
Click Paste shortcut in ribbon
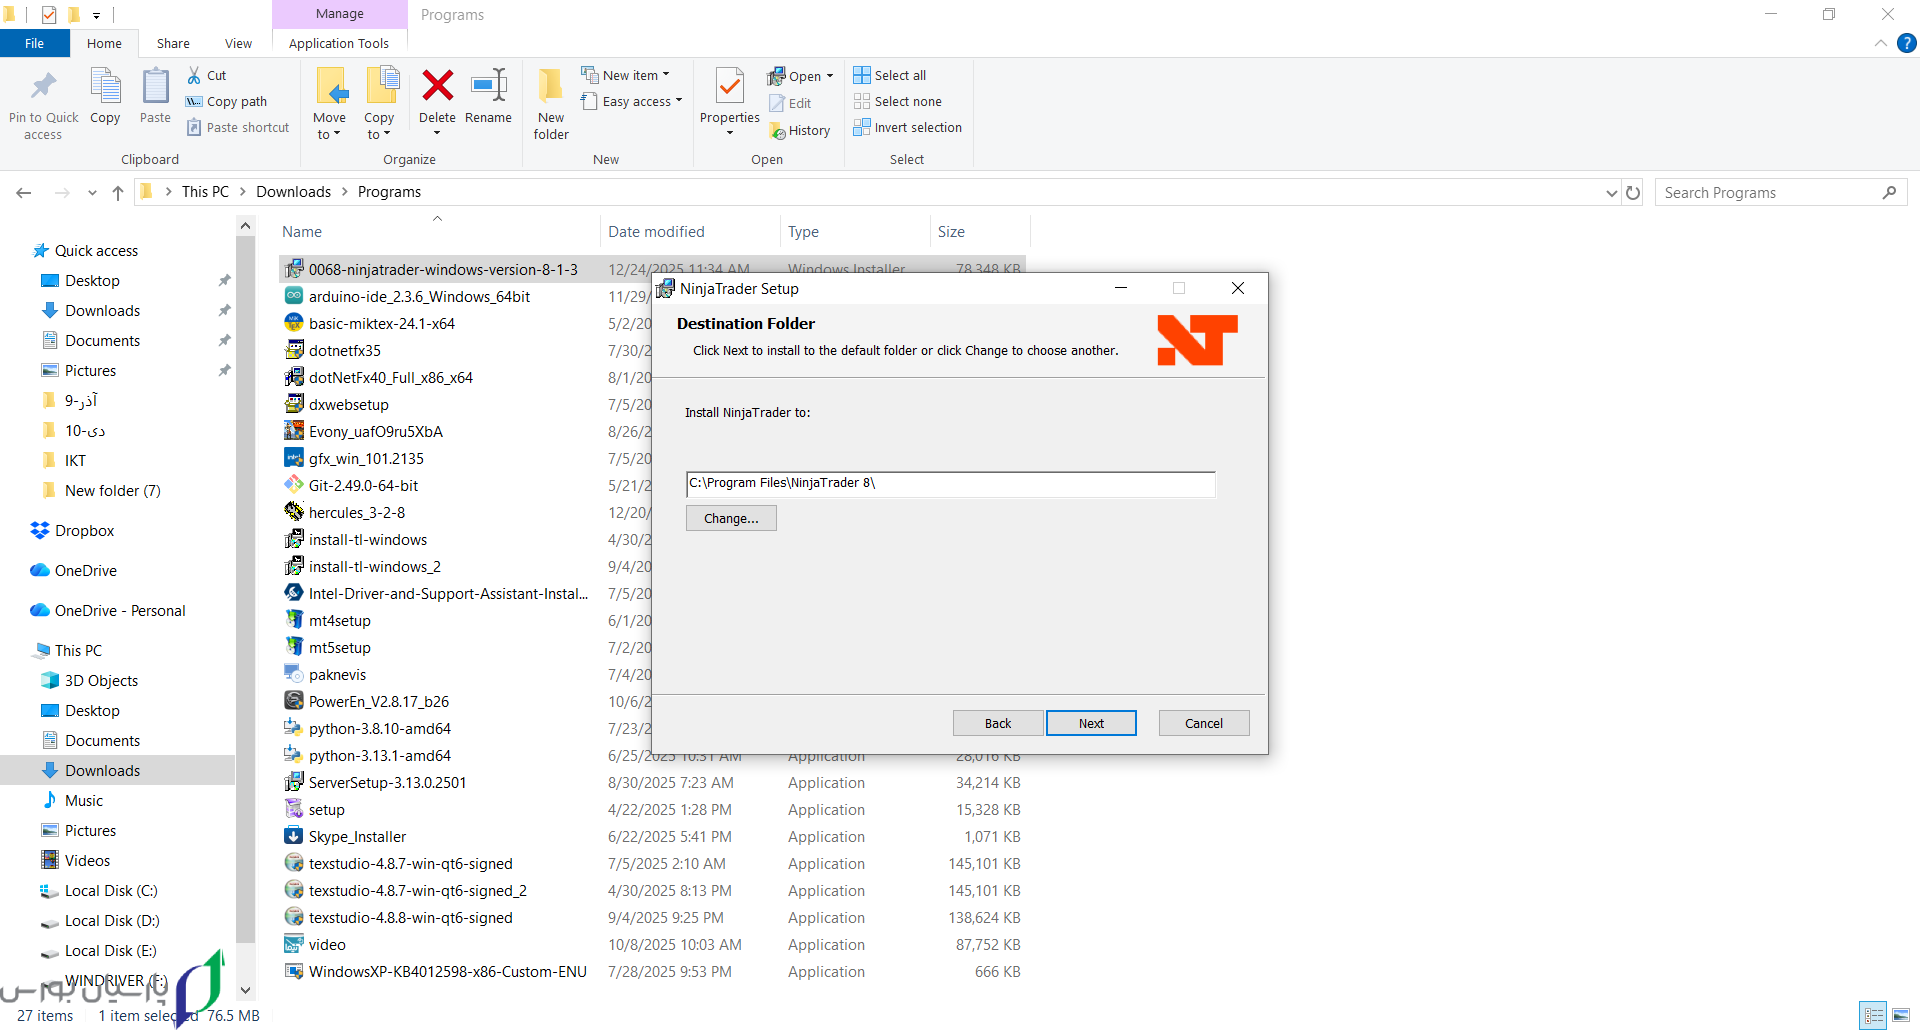[x=238, y=127]
